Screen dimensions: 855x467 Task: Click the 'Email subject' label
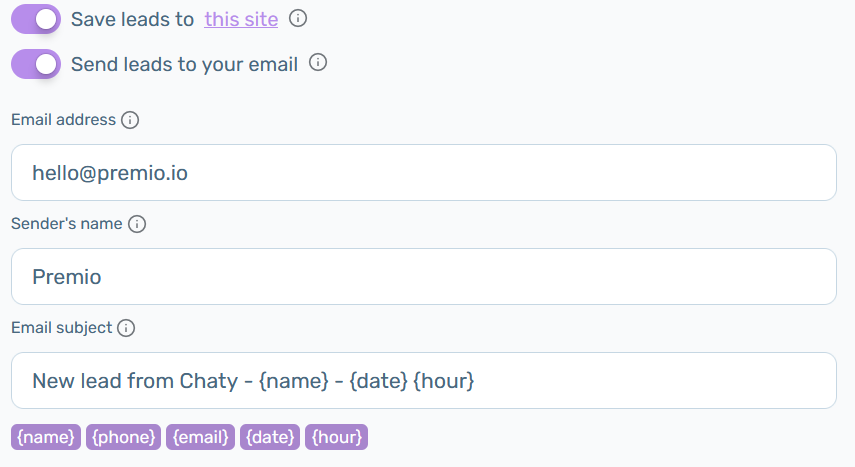pyautogui.click(x=62, y=328)
